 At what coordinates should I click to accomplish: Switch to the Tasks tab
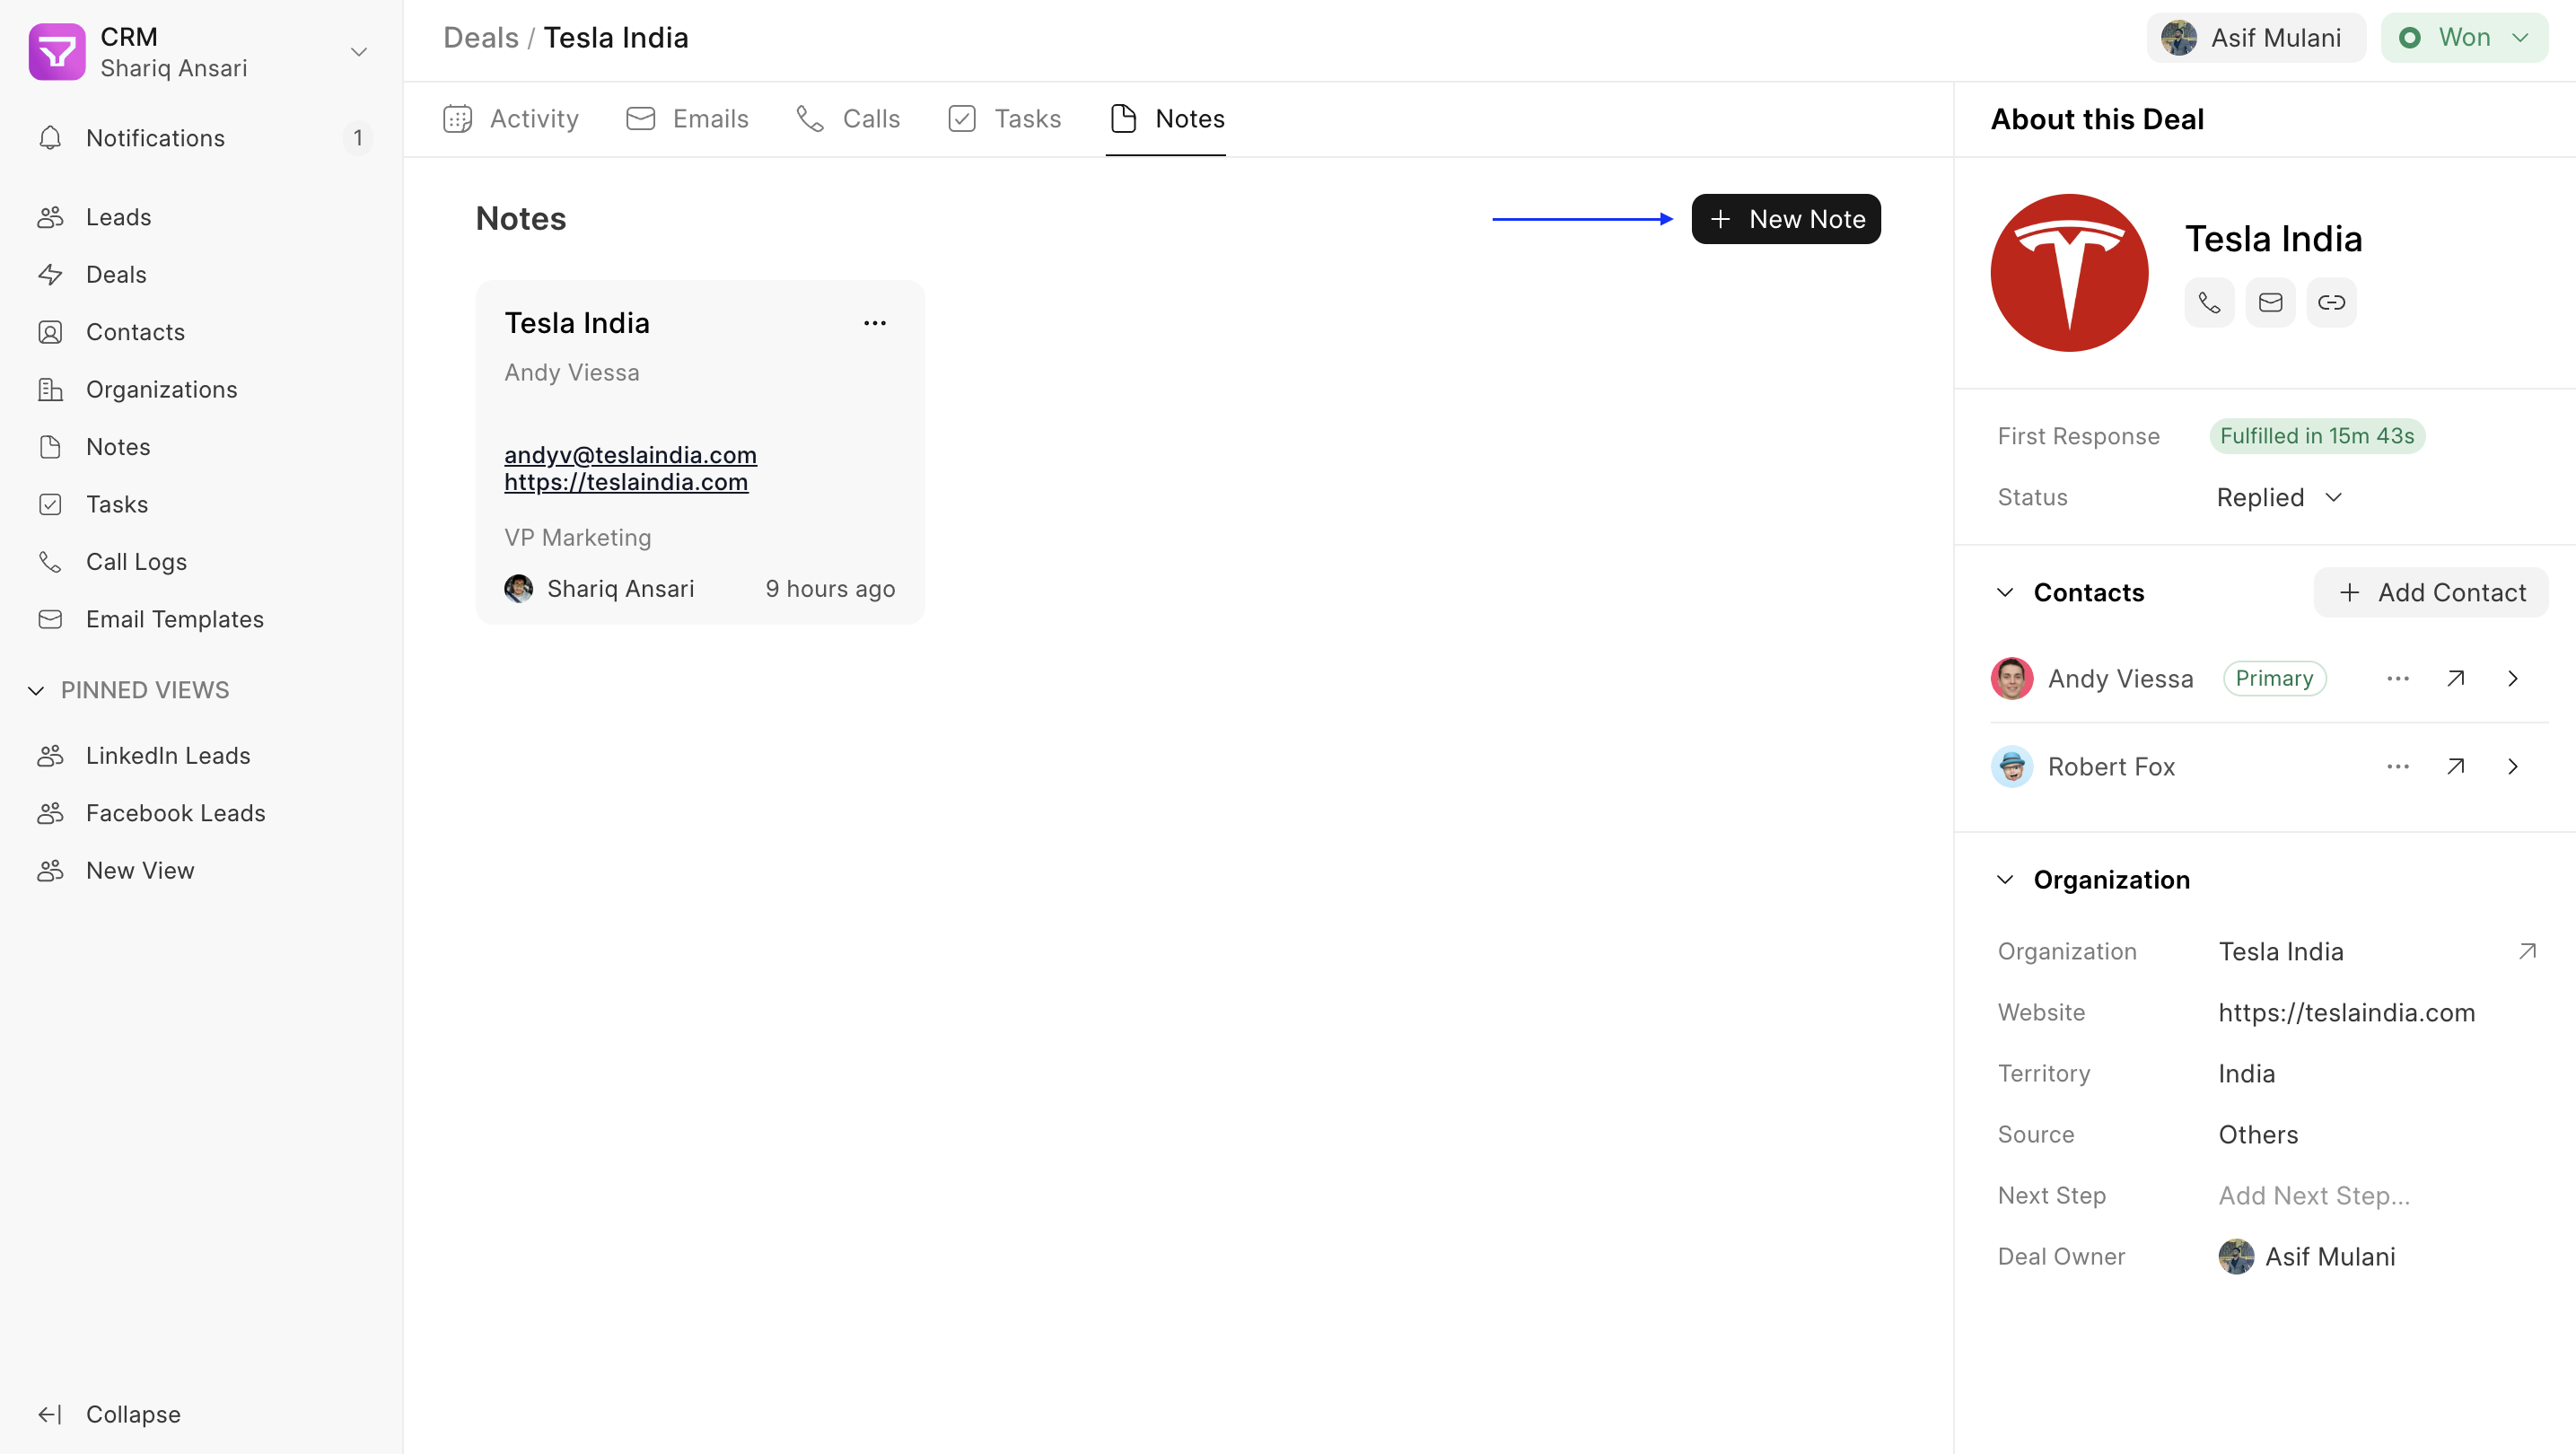(x=1005, y=119)
